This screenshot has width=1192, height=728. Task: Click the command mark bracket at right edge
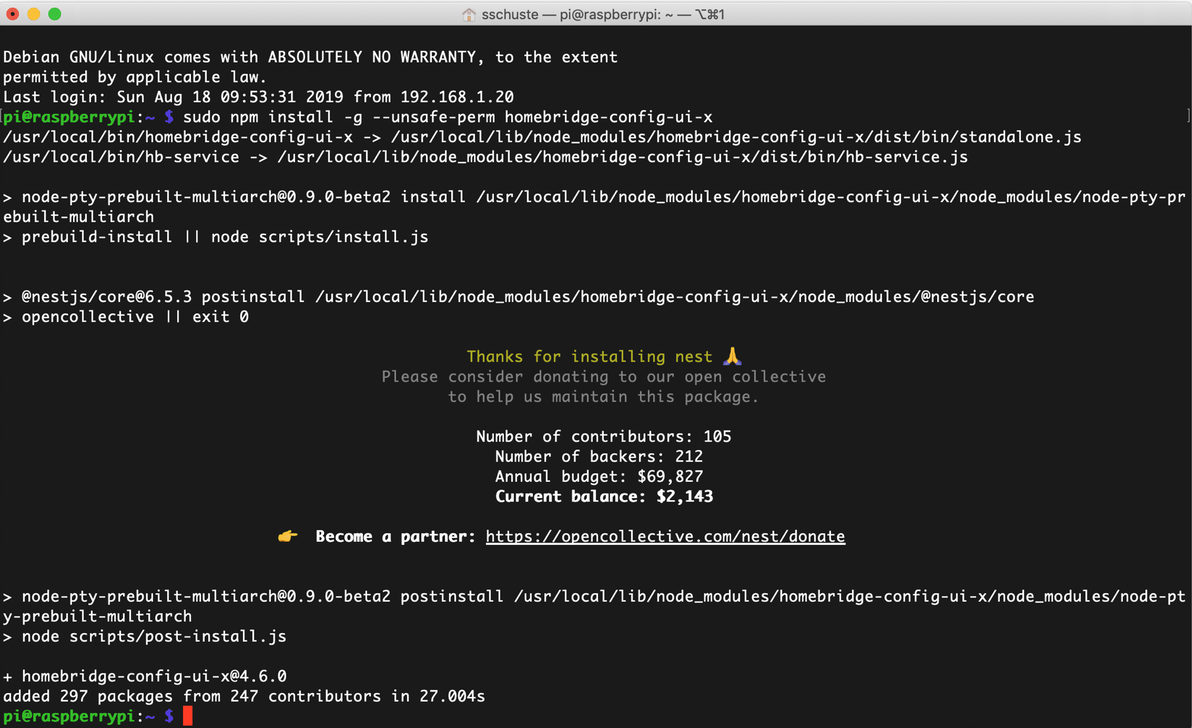(1187, 117)
